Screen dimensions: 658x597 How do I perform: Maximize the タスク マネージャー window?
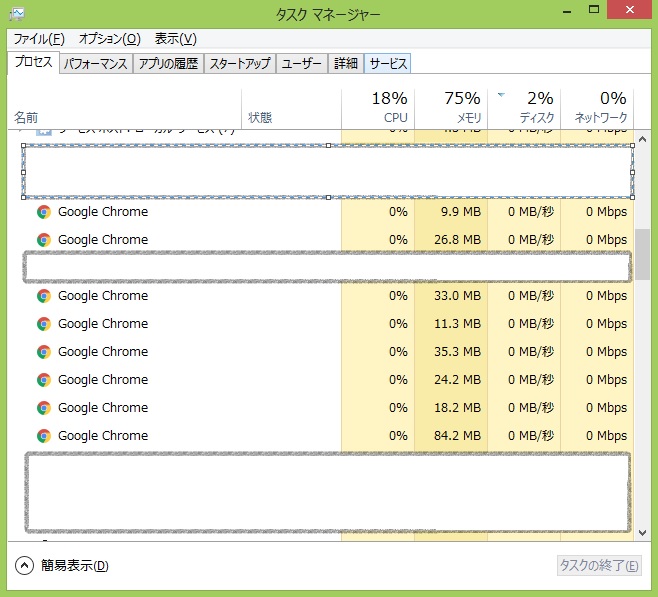[x=594, y=10]
